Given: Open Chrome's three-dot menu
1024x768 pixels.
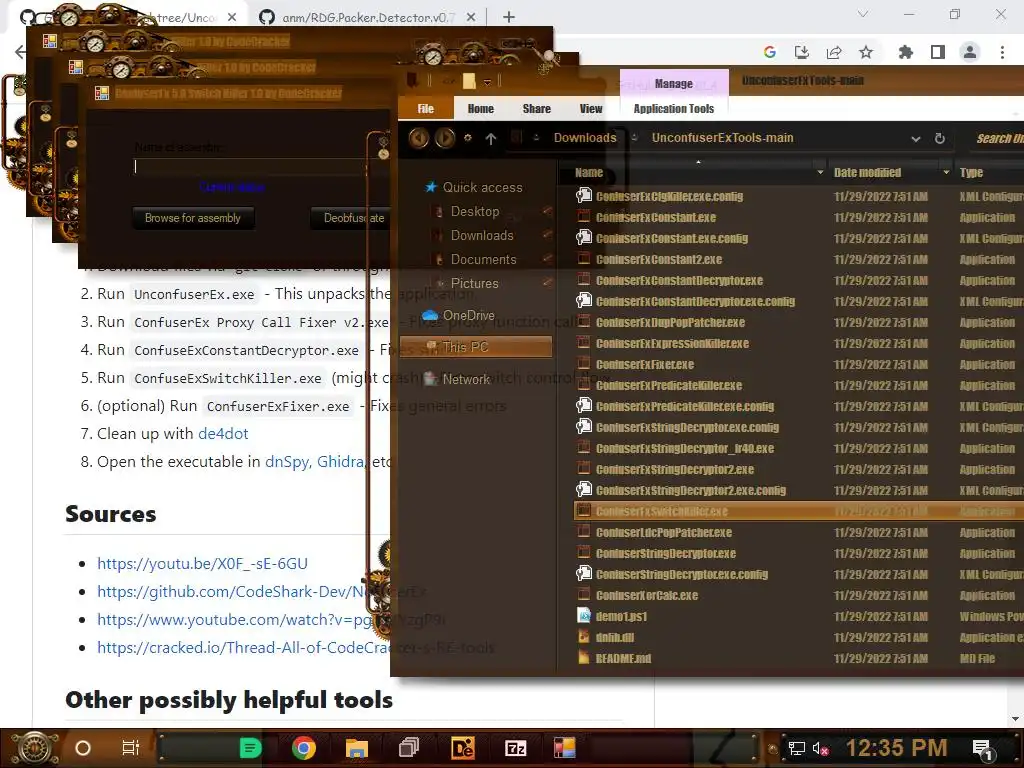Looking at the screenshot, I should point(1002,52).
